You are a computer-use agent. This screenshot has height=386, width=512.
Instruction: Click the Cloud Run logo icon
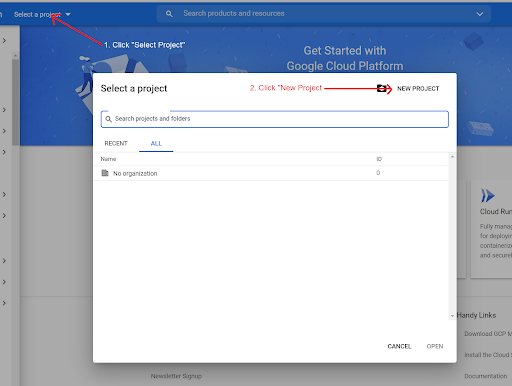coord(488,196)
